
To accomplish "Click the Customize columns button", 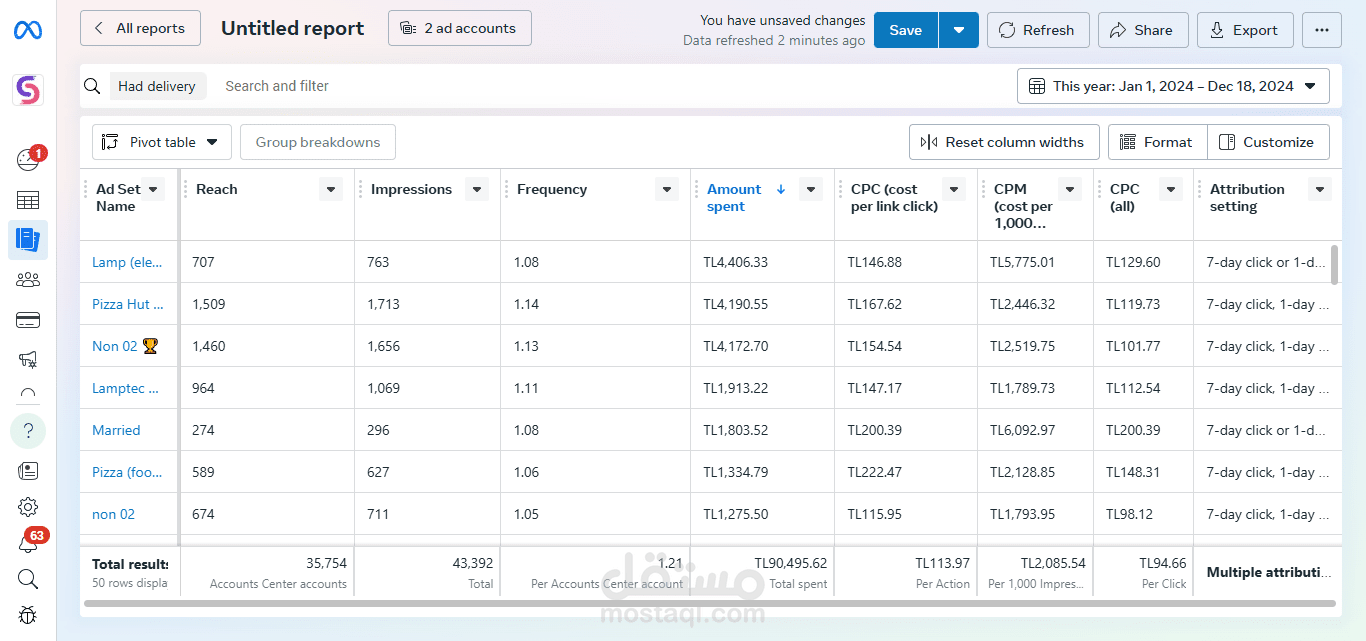I will [1268, 142].
